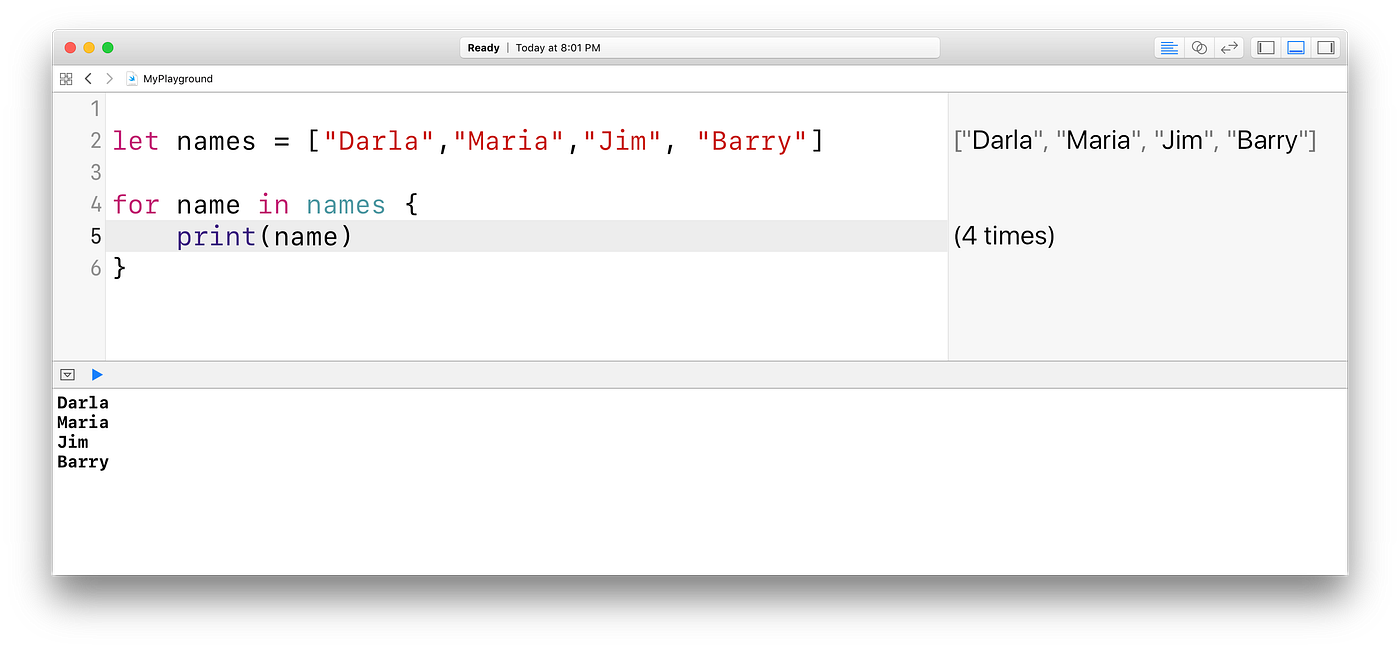Click line number 5 in the gutter
The height and width of the screenshot is (650, 1400).
click(x=95, y=236)
